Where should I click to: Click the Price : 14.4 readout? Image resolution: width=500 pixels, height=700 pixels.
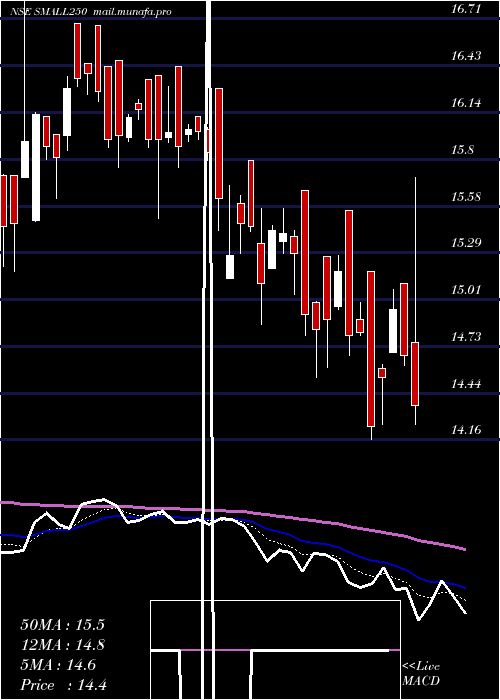point(63,685)
